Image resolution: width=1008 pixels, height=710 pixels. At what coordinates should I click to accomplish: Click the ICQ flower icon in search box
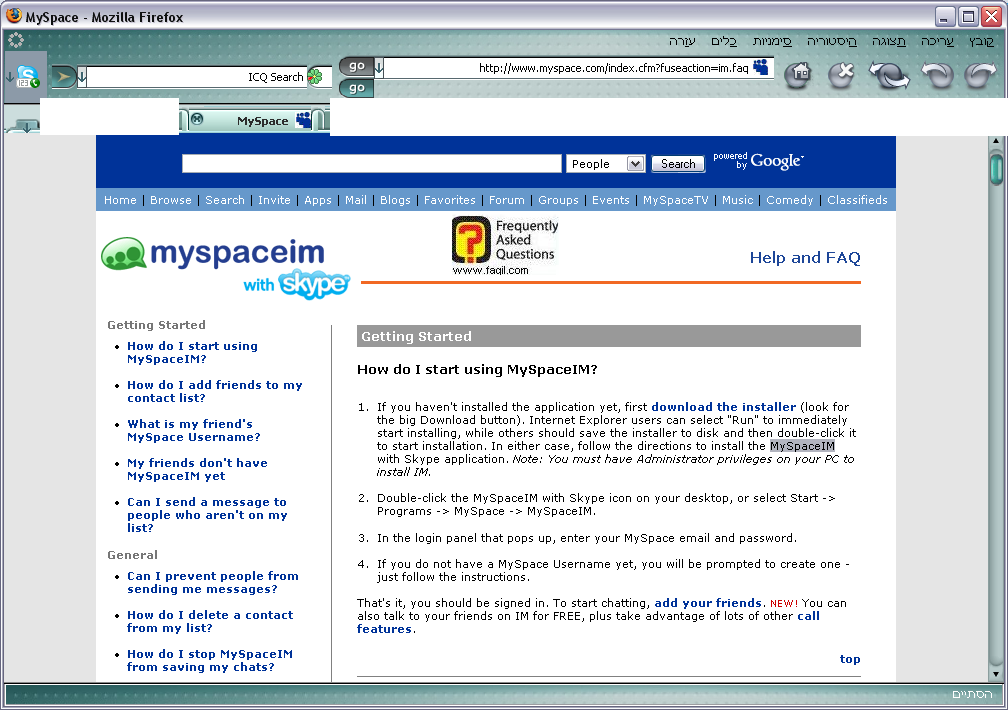click(316, 77)
